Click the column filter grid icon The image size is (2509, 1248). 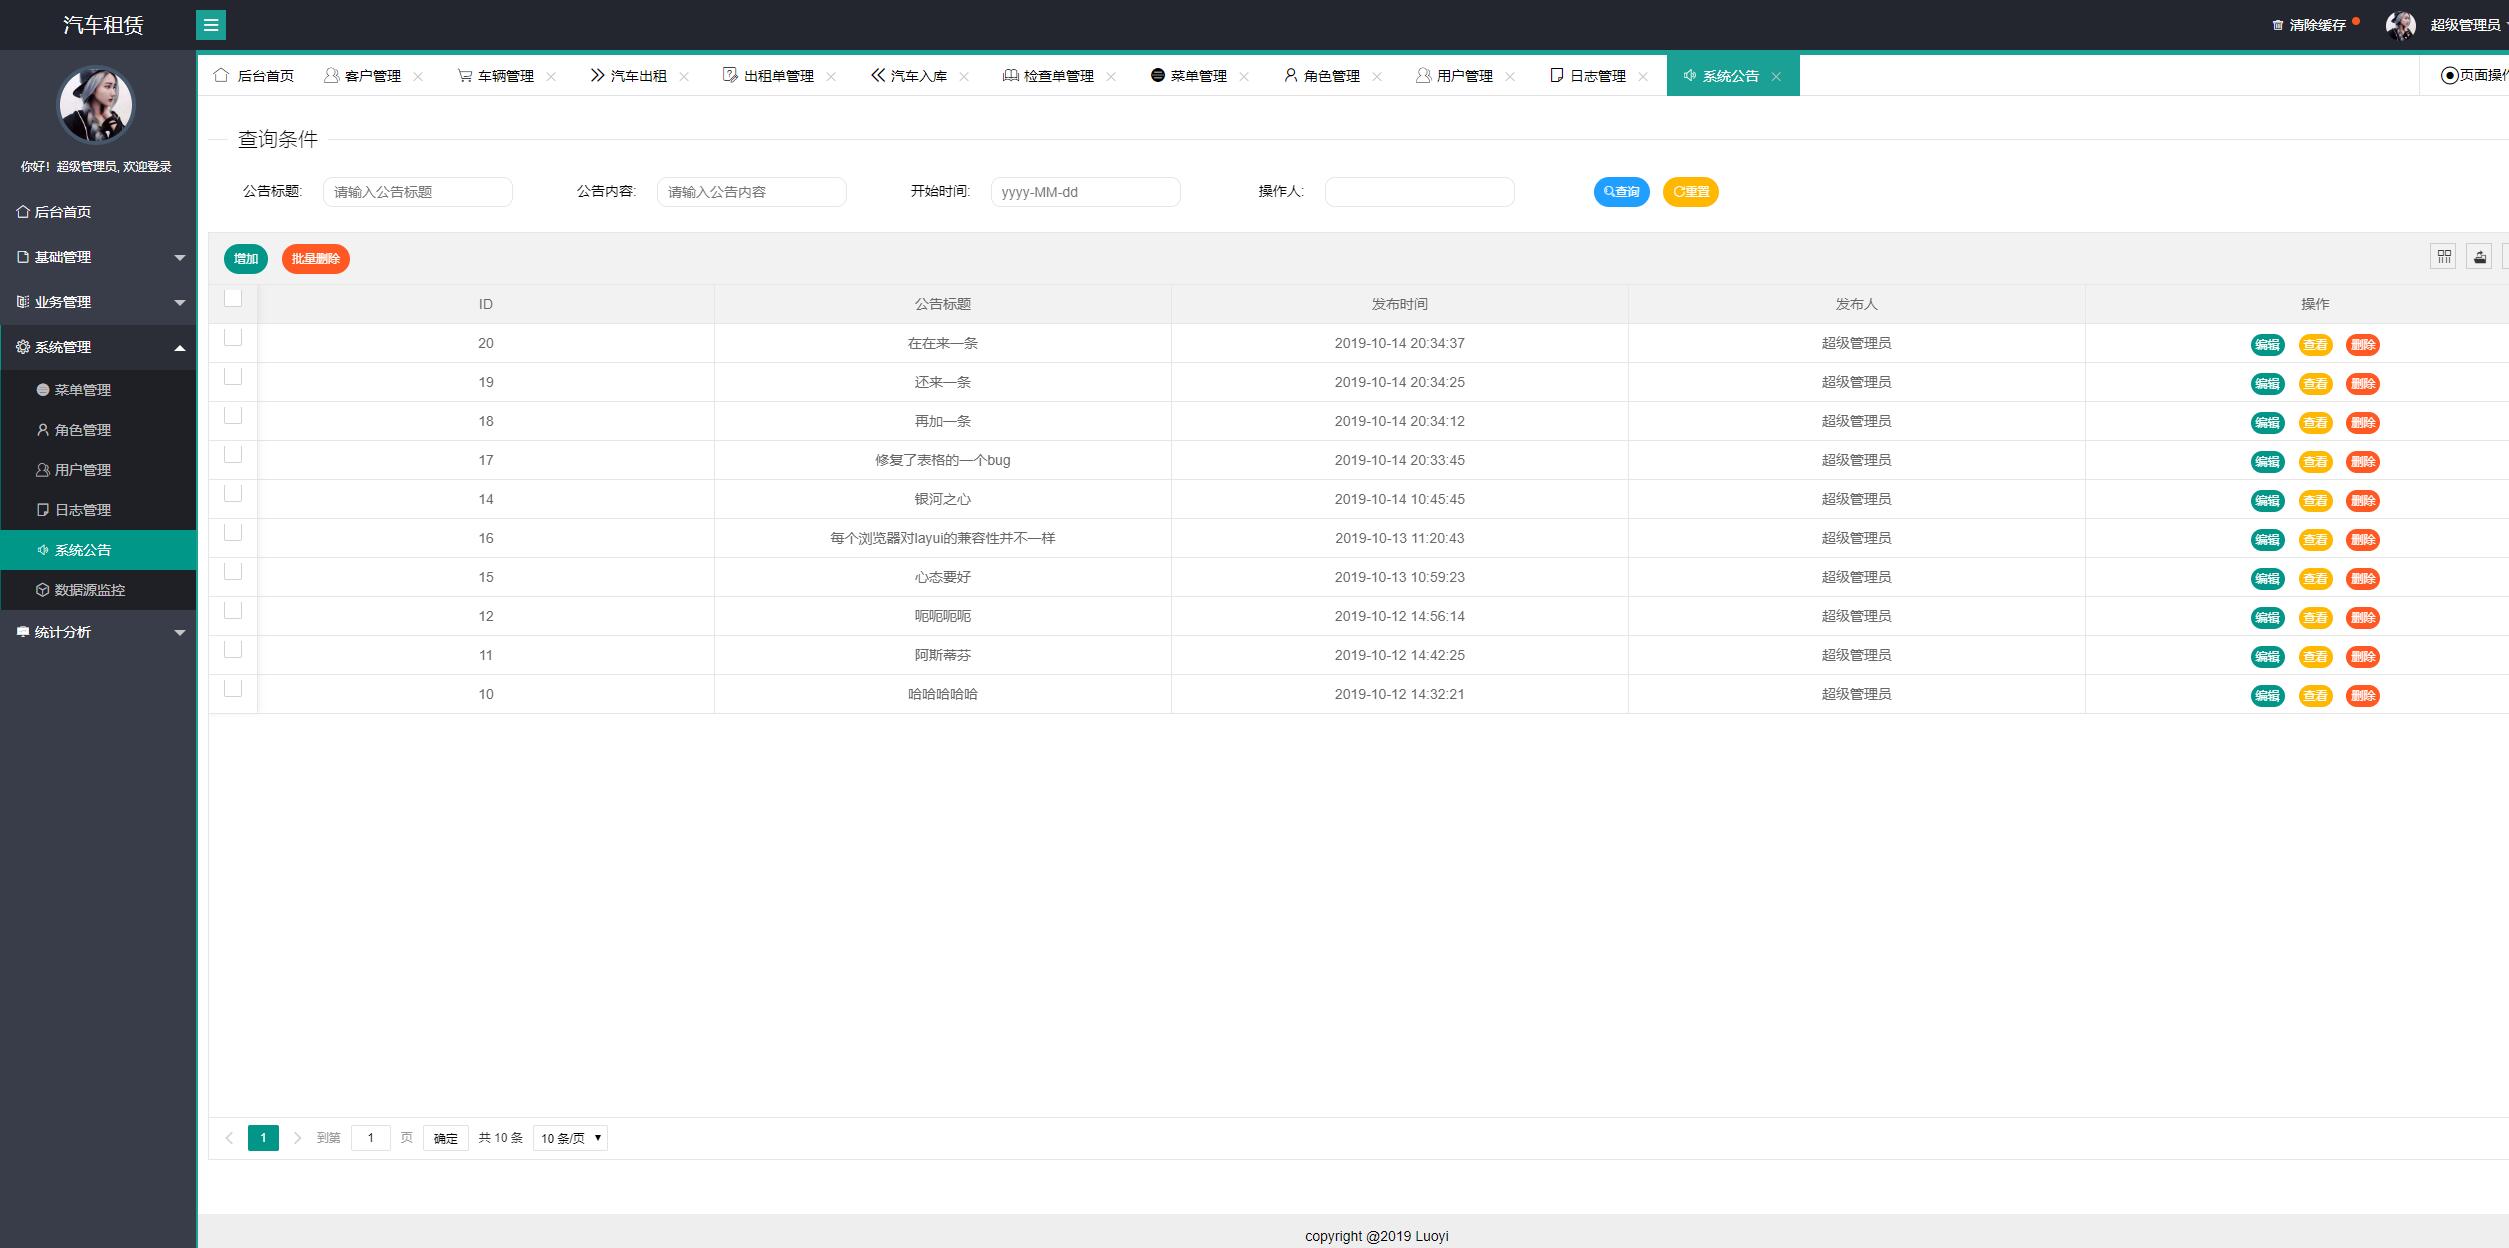click(x=2443, y=258)
